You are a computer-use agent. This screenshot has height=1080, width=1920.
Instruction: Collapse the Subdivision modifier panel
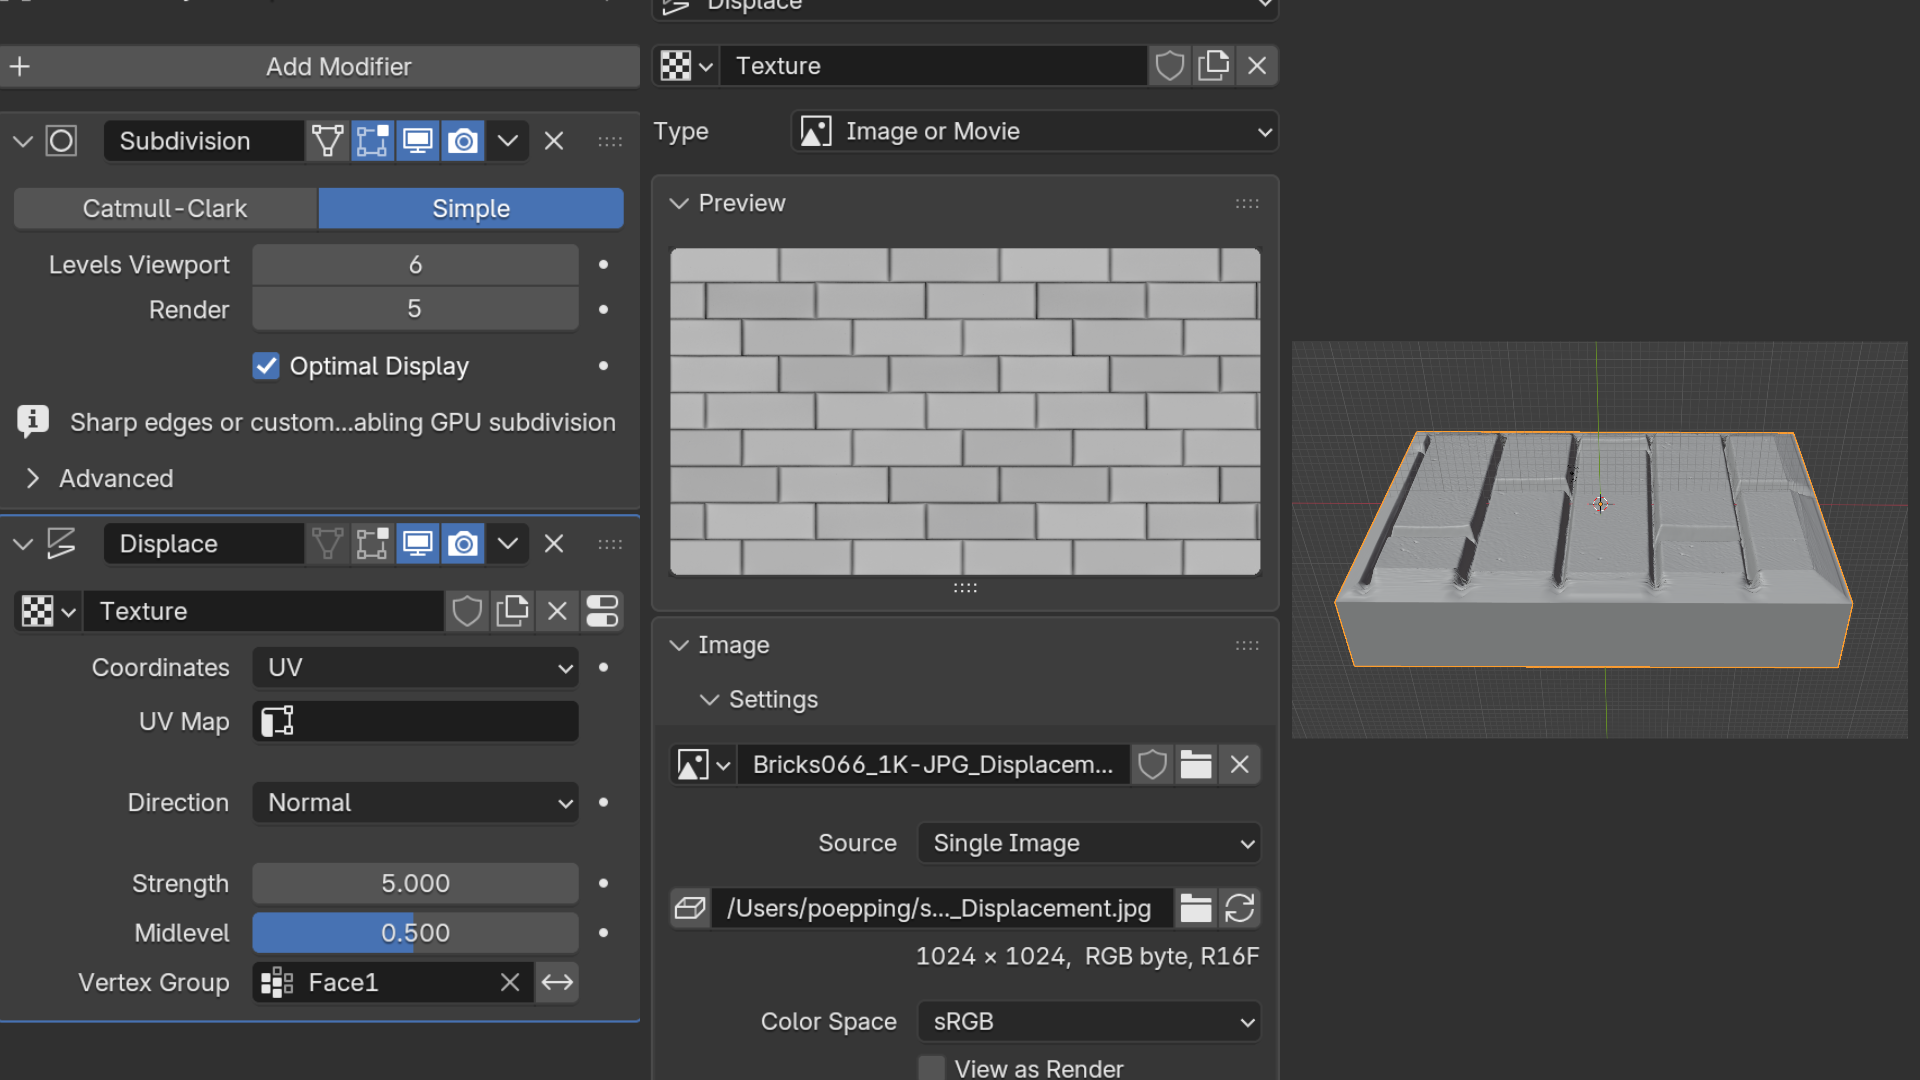point(23,141)
